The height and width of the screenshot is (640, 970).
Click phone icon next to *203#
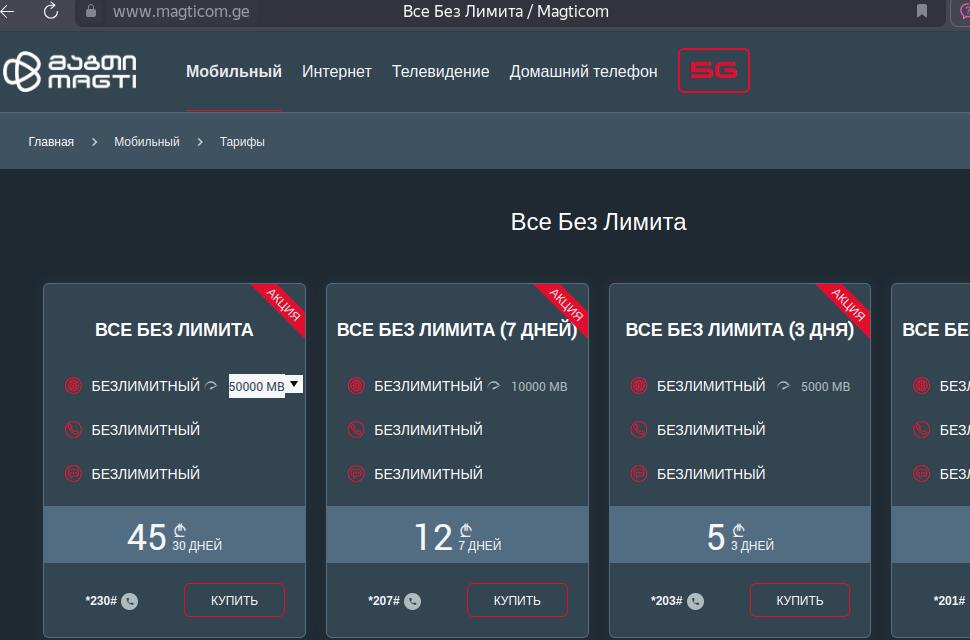click(695, 601)
